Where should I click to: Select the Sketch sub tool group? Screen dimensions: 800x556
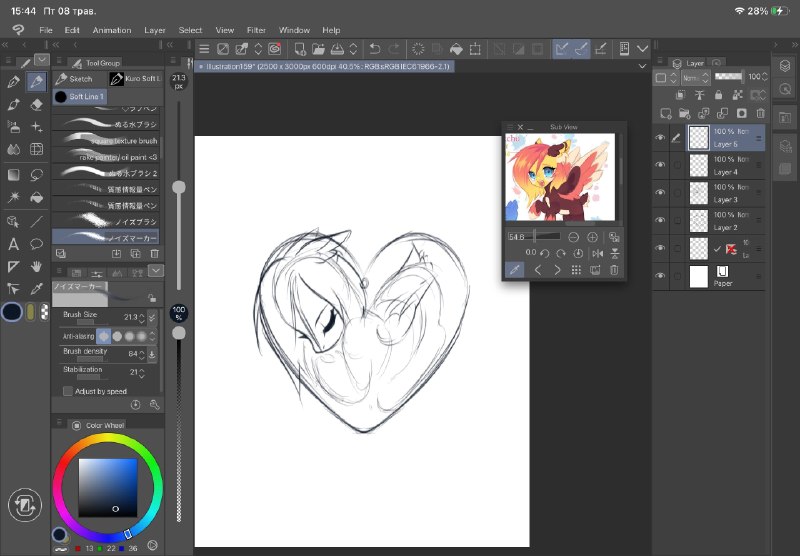[79, 79]
